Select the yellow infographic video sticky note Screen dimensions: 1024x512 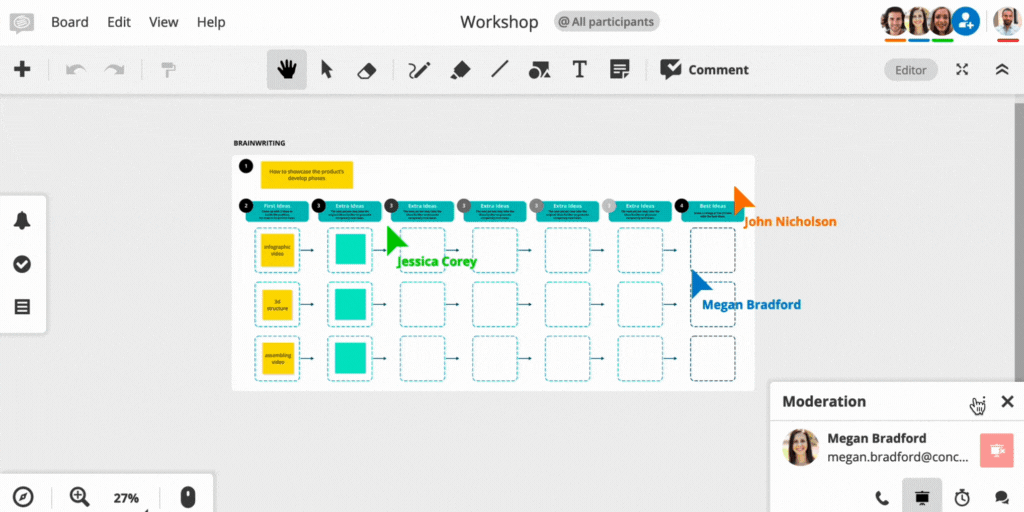tap(278, 250)
